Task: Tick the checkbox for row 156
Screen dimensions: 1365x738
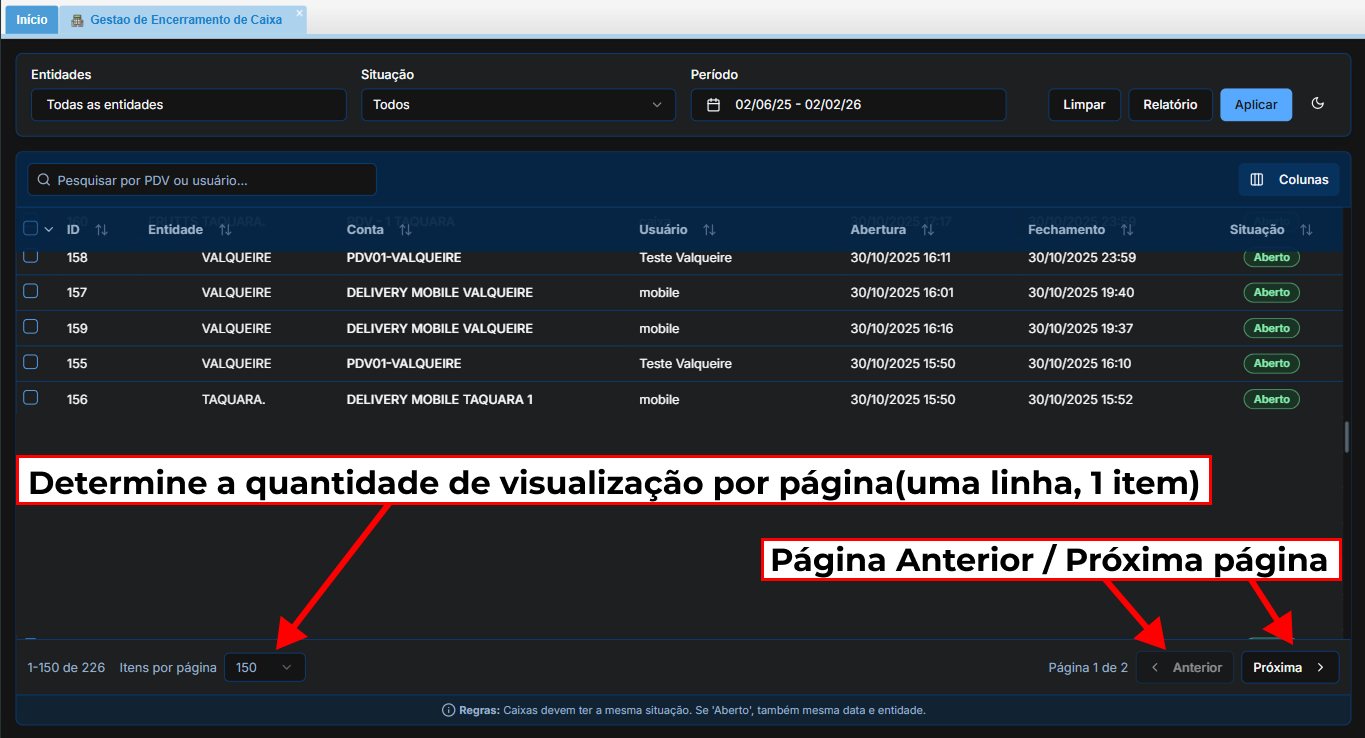Action: [x=31, y=398]
